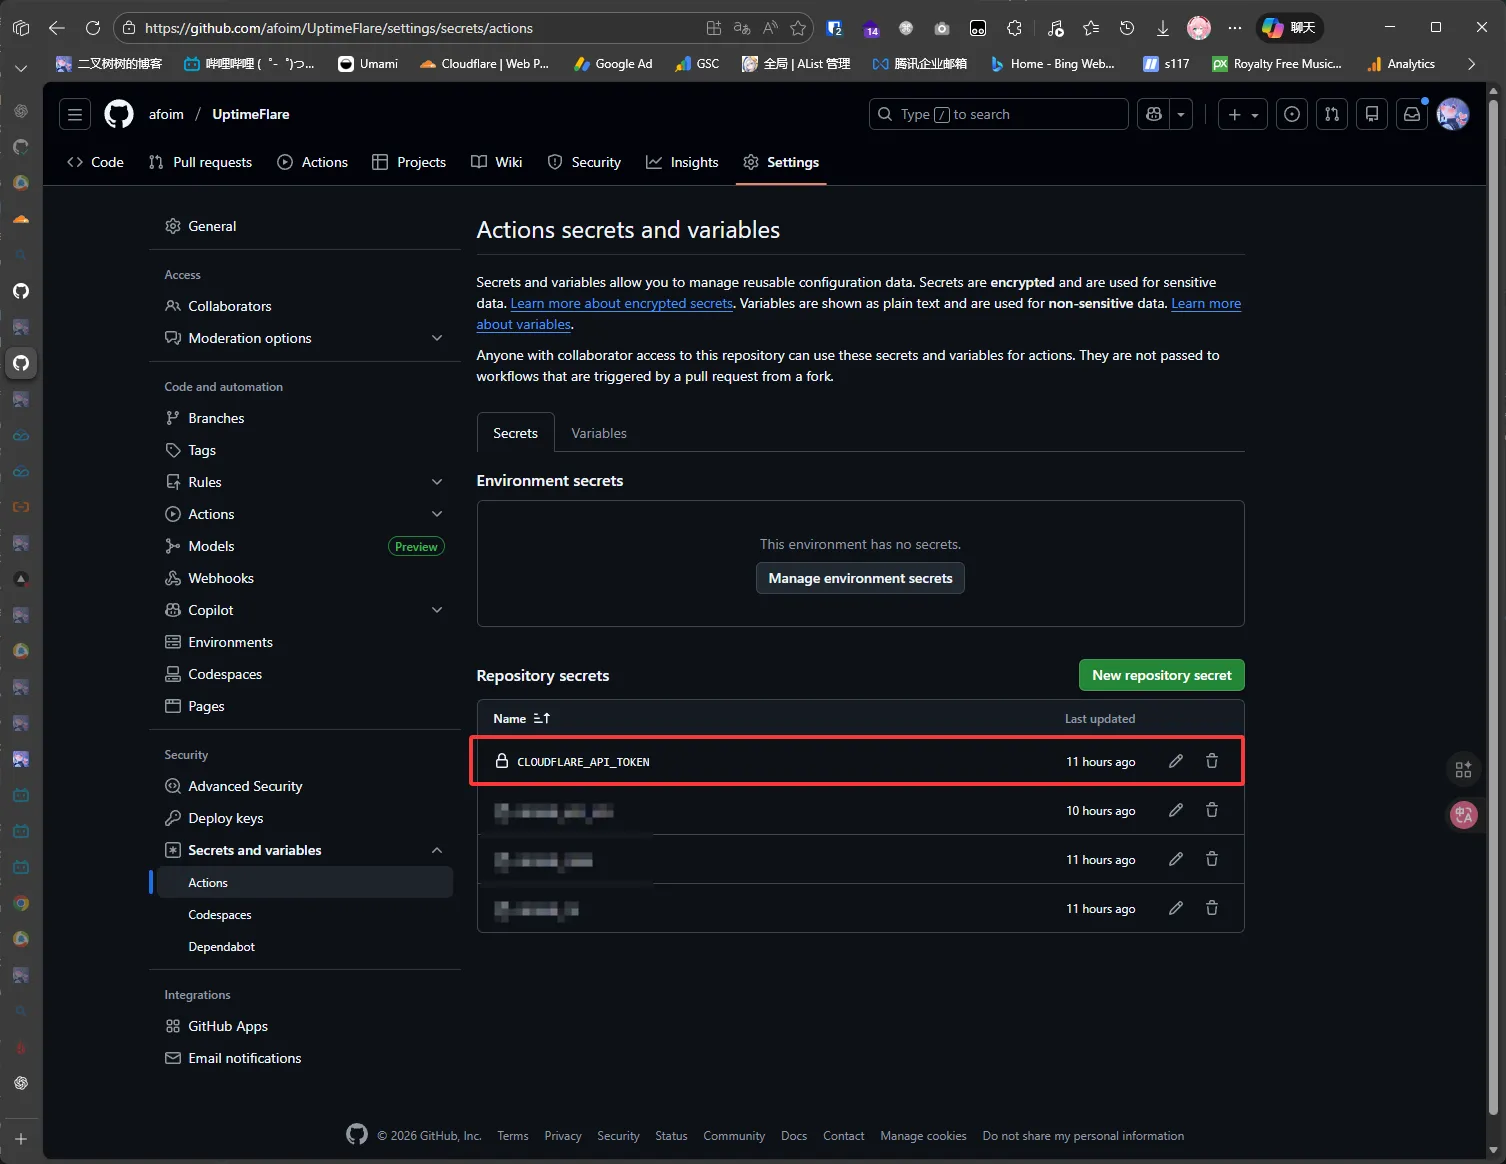Expand Moderation options in the sidebar
The width and height of the screenshot is (1506, 1164).
click(x=437, y=338)
